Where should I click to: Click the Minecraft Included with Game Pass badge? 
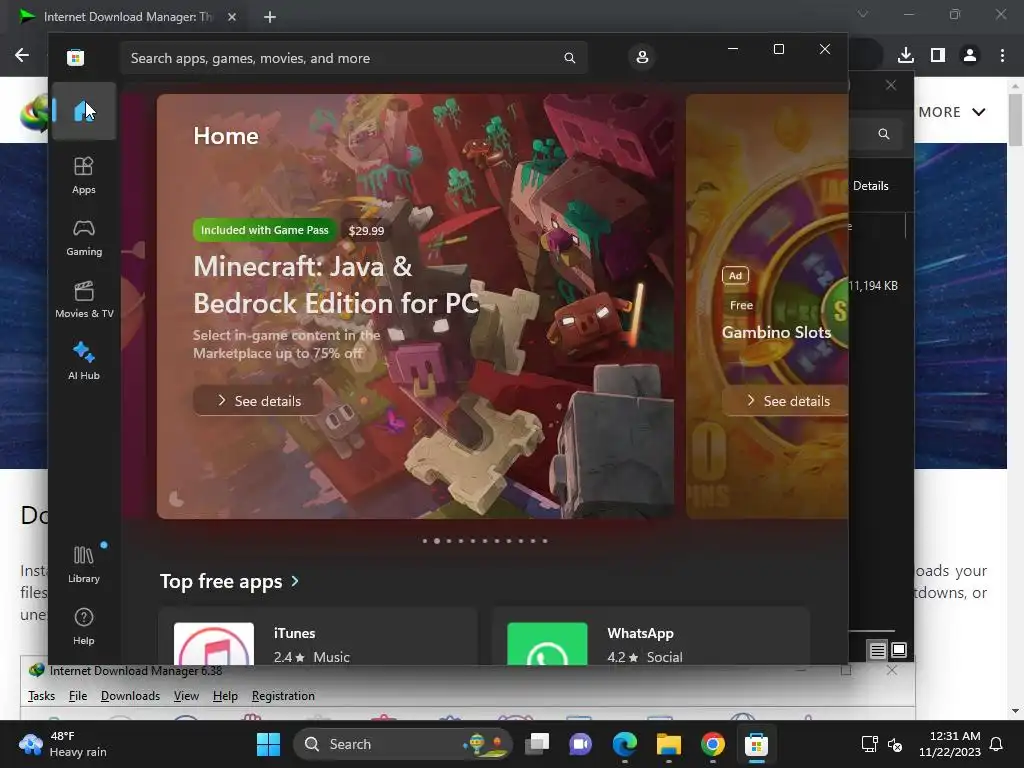264,230
